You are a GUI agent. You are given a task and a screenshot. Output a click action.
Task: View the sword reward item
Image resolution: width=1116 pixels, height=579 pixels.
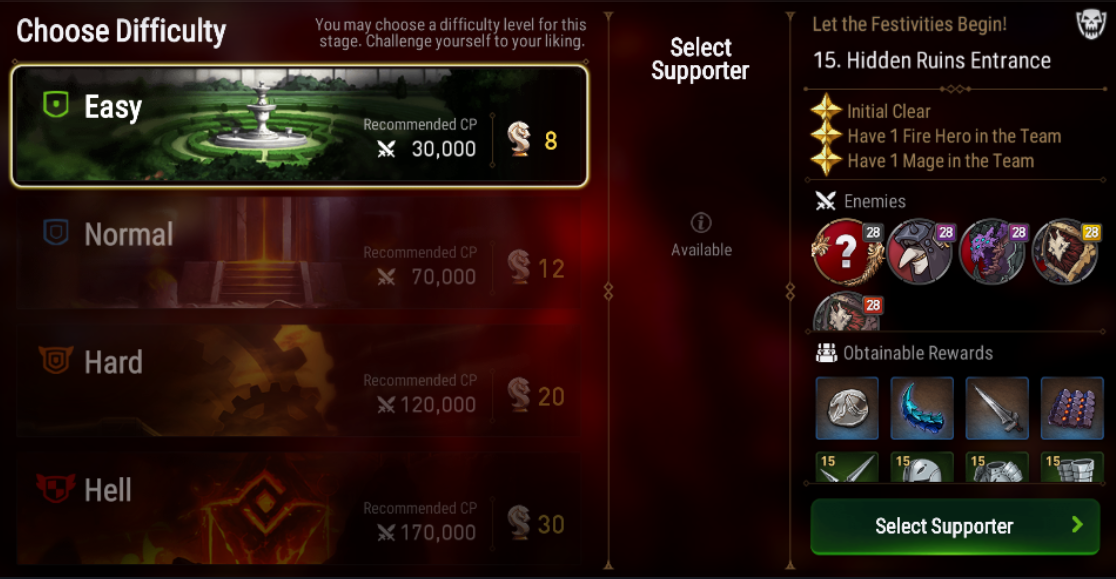click(997, 408)
